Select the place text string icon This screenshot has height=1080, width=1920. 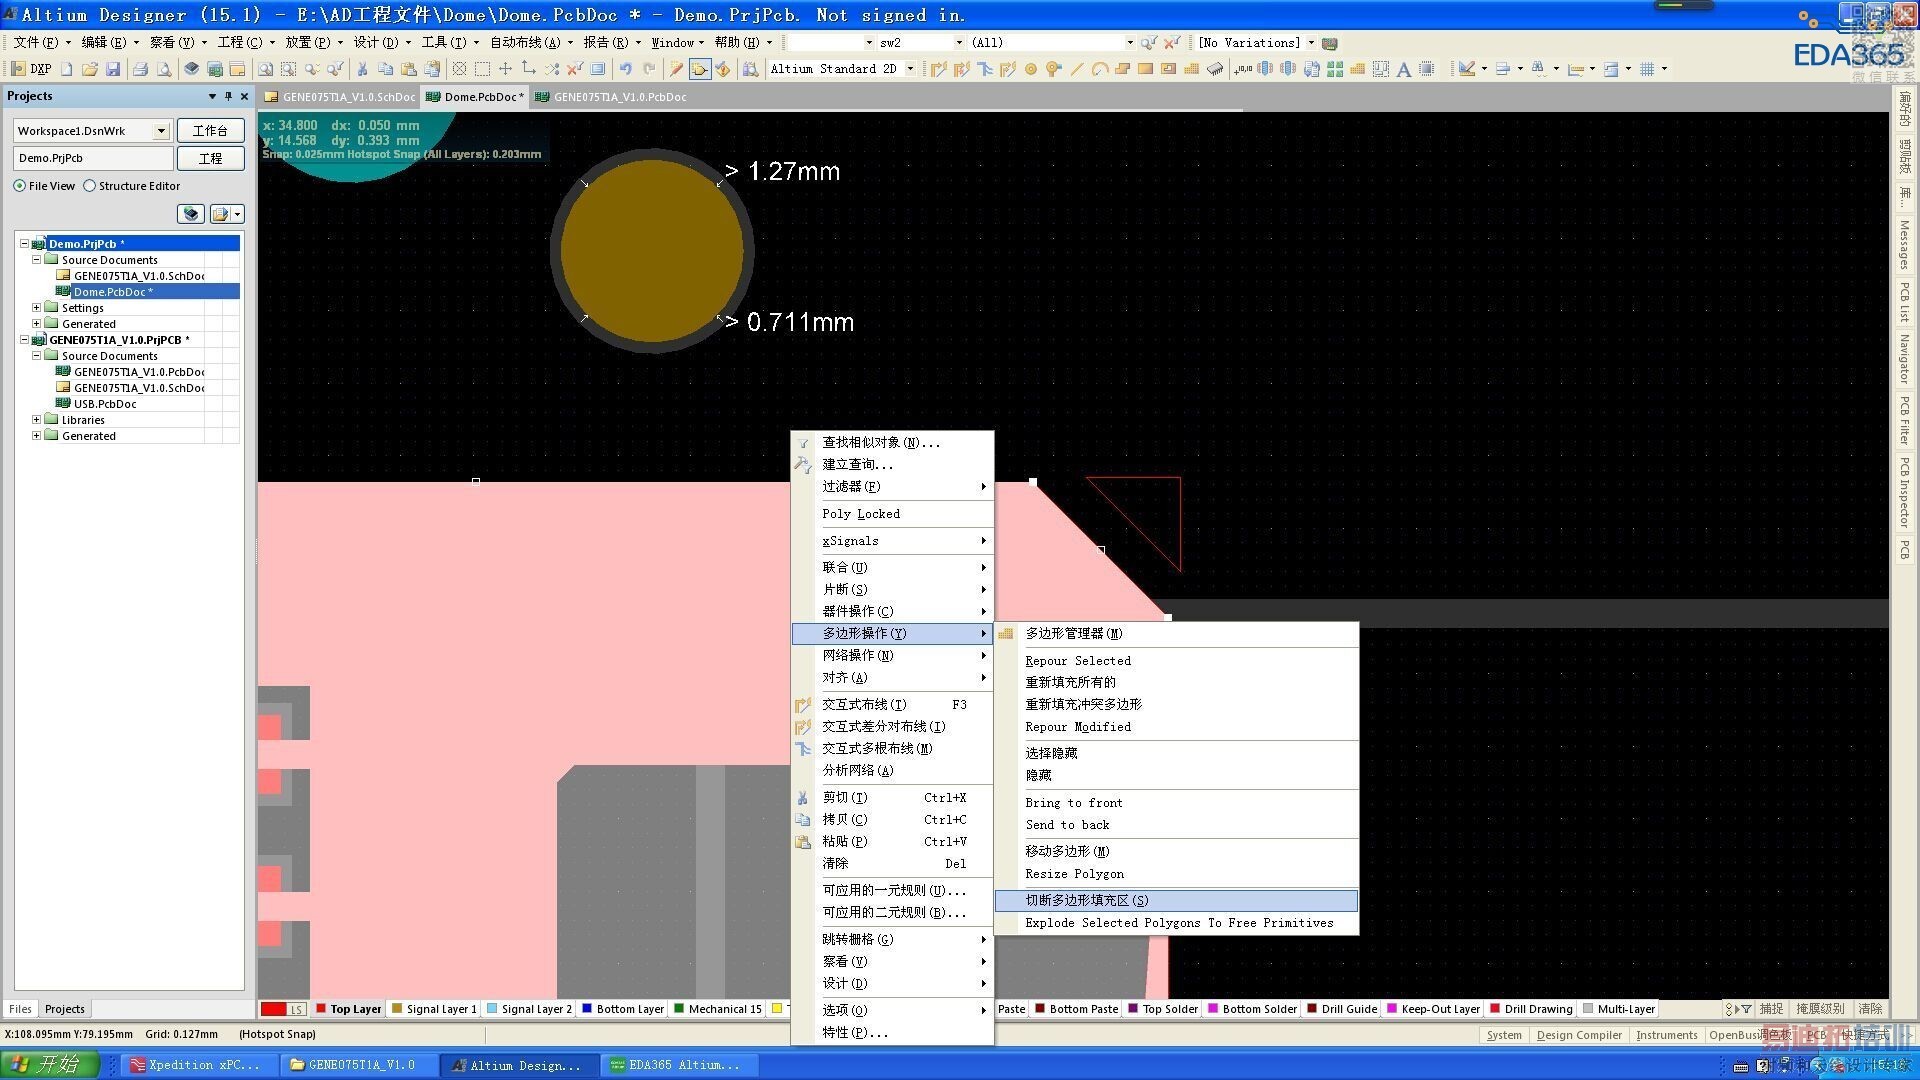tap(1404, 69)
